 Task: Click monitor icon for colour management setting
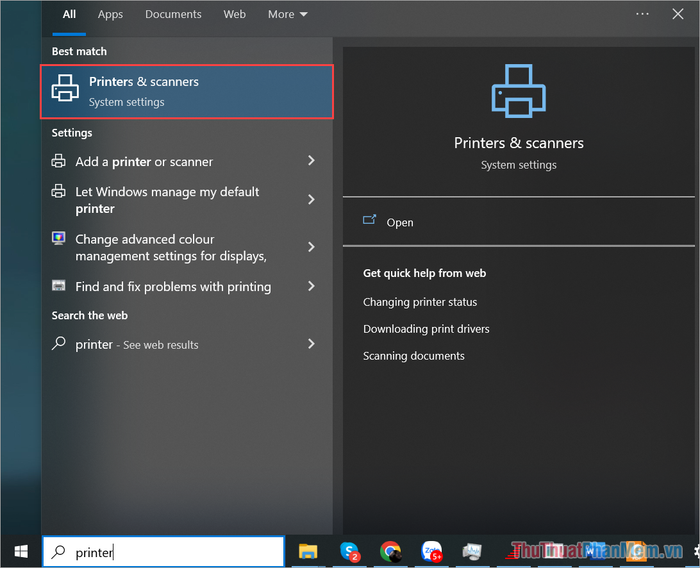(58, 238)
